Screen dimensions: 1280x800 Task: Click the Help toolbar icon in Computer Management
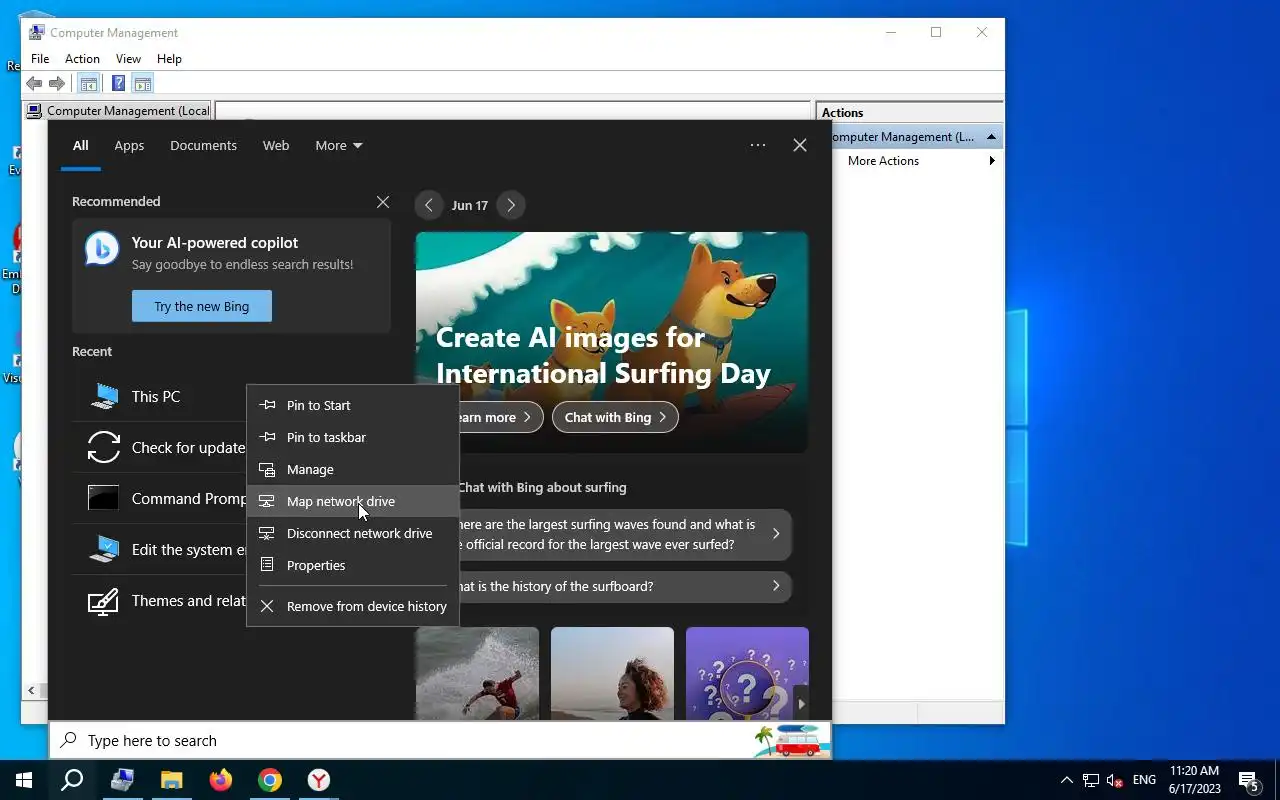tap(118, 84)
